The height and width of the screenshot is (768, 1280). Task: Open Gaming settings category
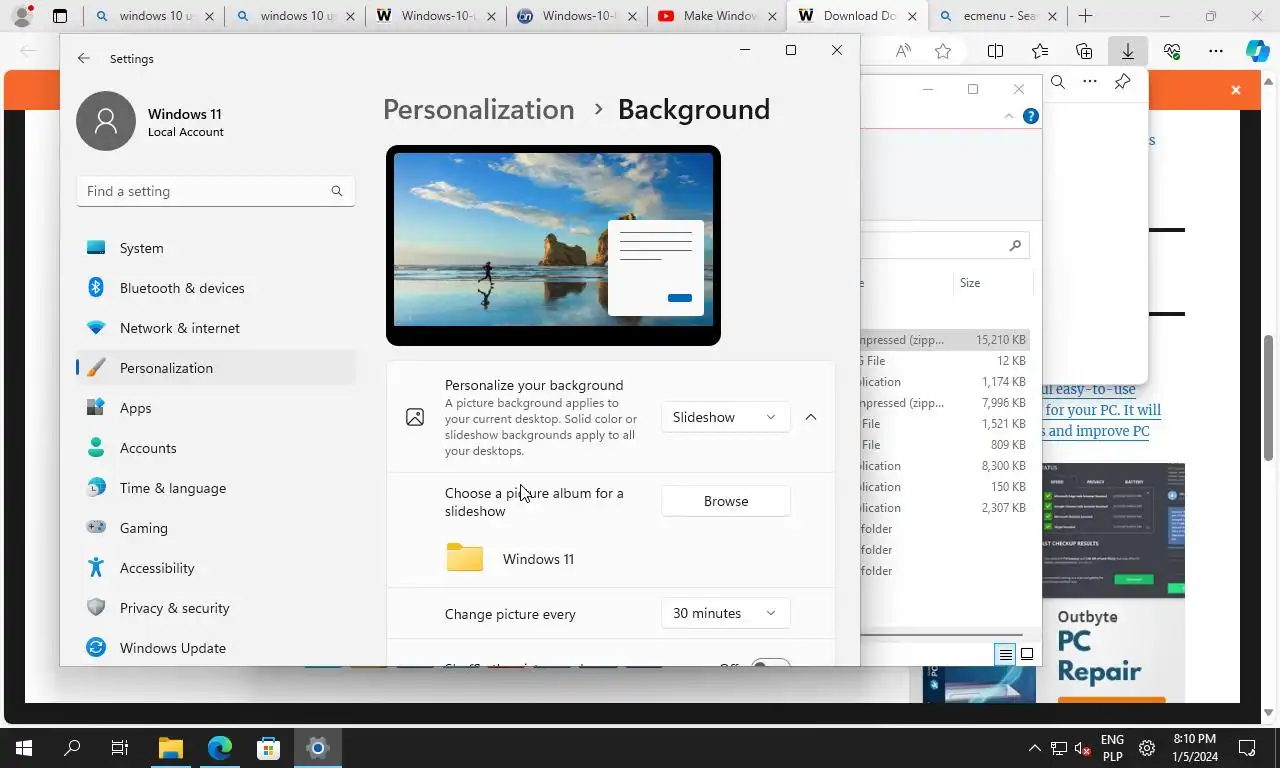point(216,528)
